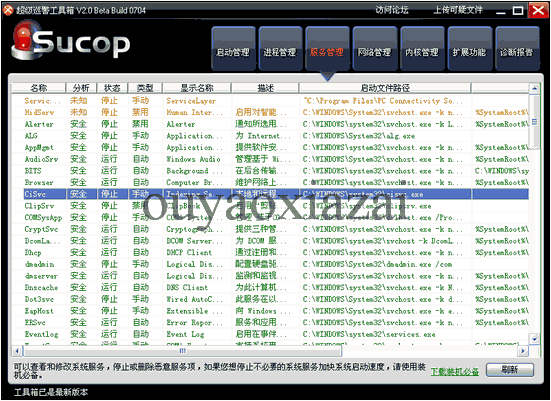
Task: Sort by the 描述 column header
Action: [x=265, y=88]
